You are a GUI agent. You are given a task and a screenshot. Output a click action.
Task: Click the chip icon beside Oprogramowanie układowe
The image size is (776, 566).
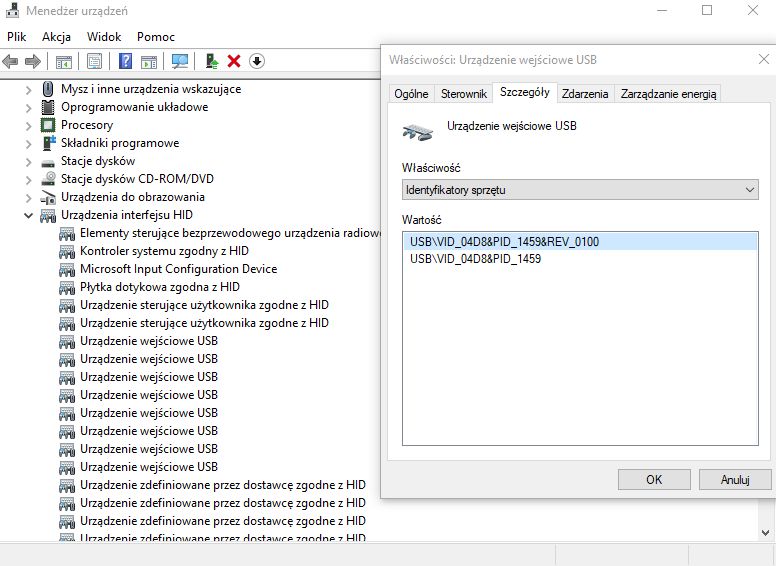click(x=48, y=107)
